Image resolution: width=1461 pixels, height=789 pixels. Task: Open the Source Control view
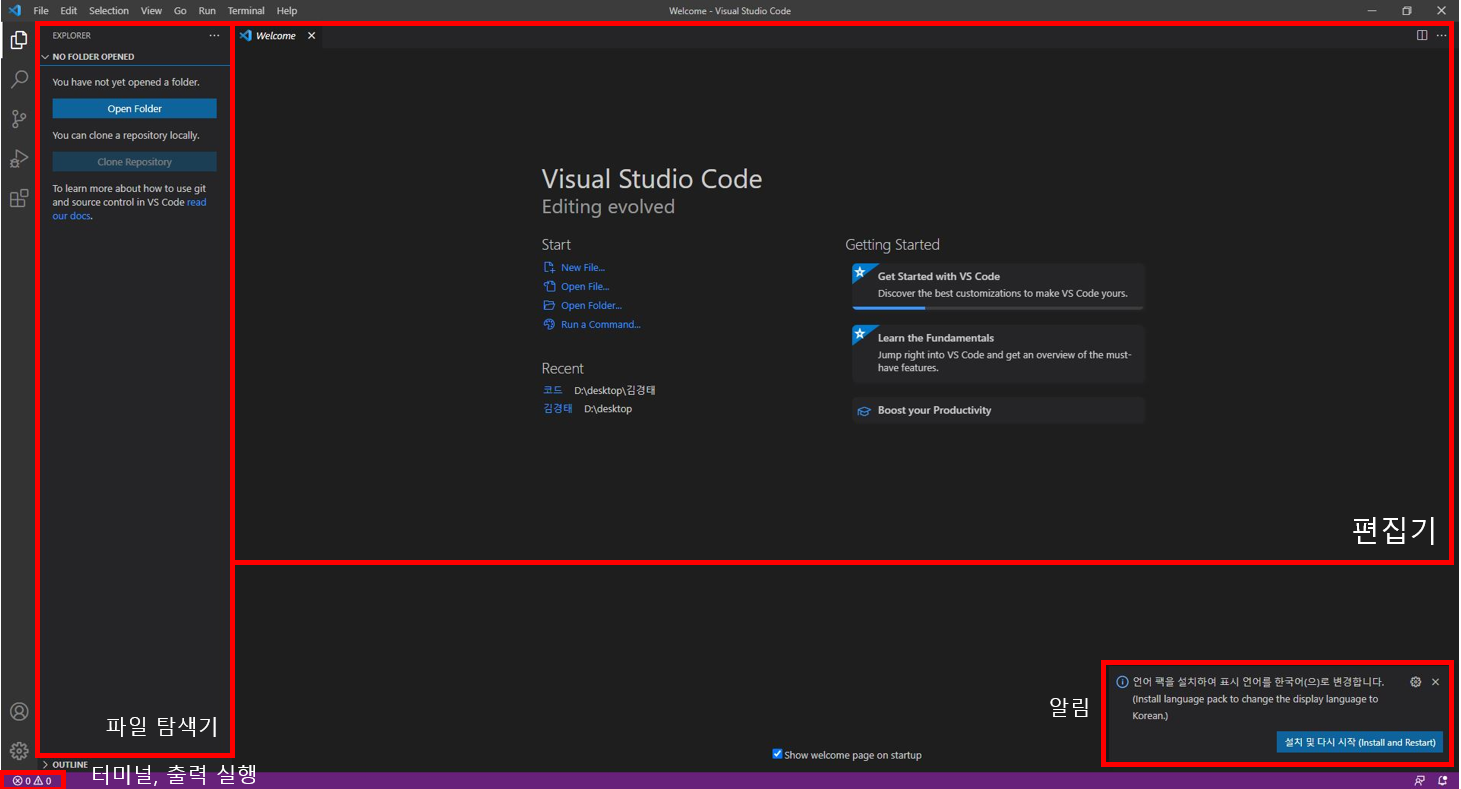(x=18, y=119)
